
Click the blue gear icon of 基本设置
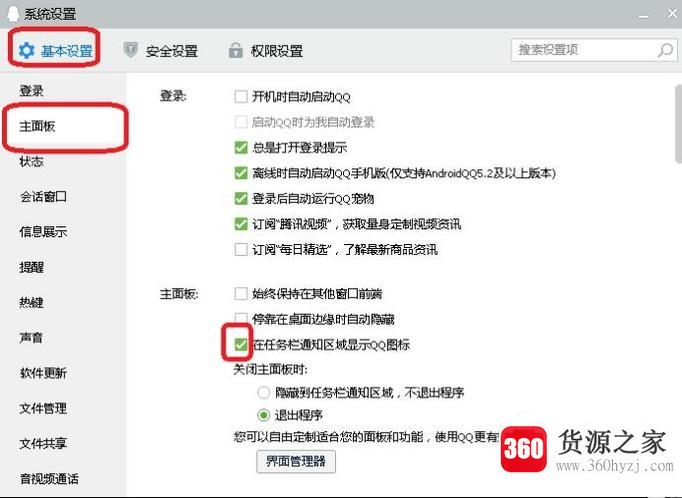click(27, 50)
